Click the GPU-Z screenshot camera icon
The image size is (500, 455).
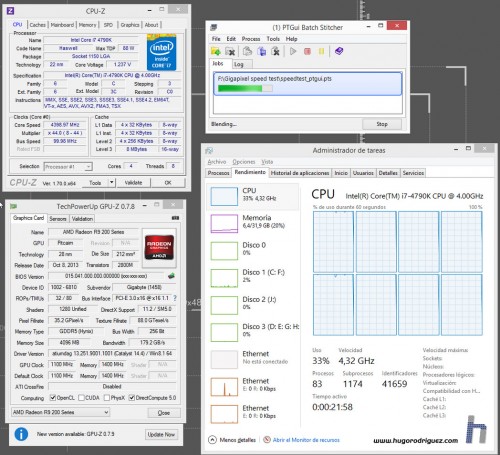point(175,218)
